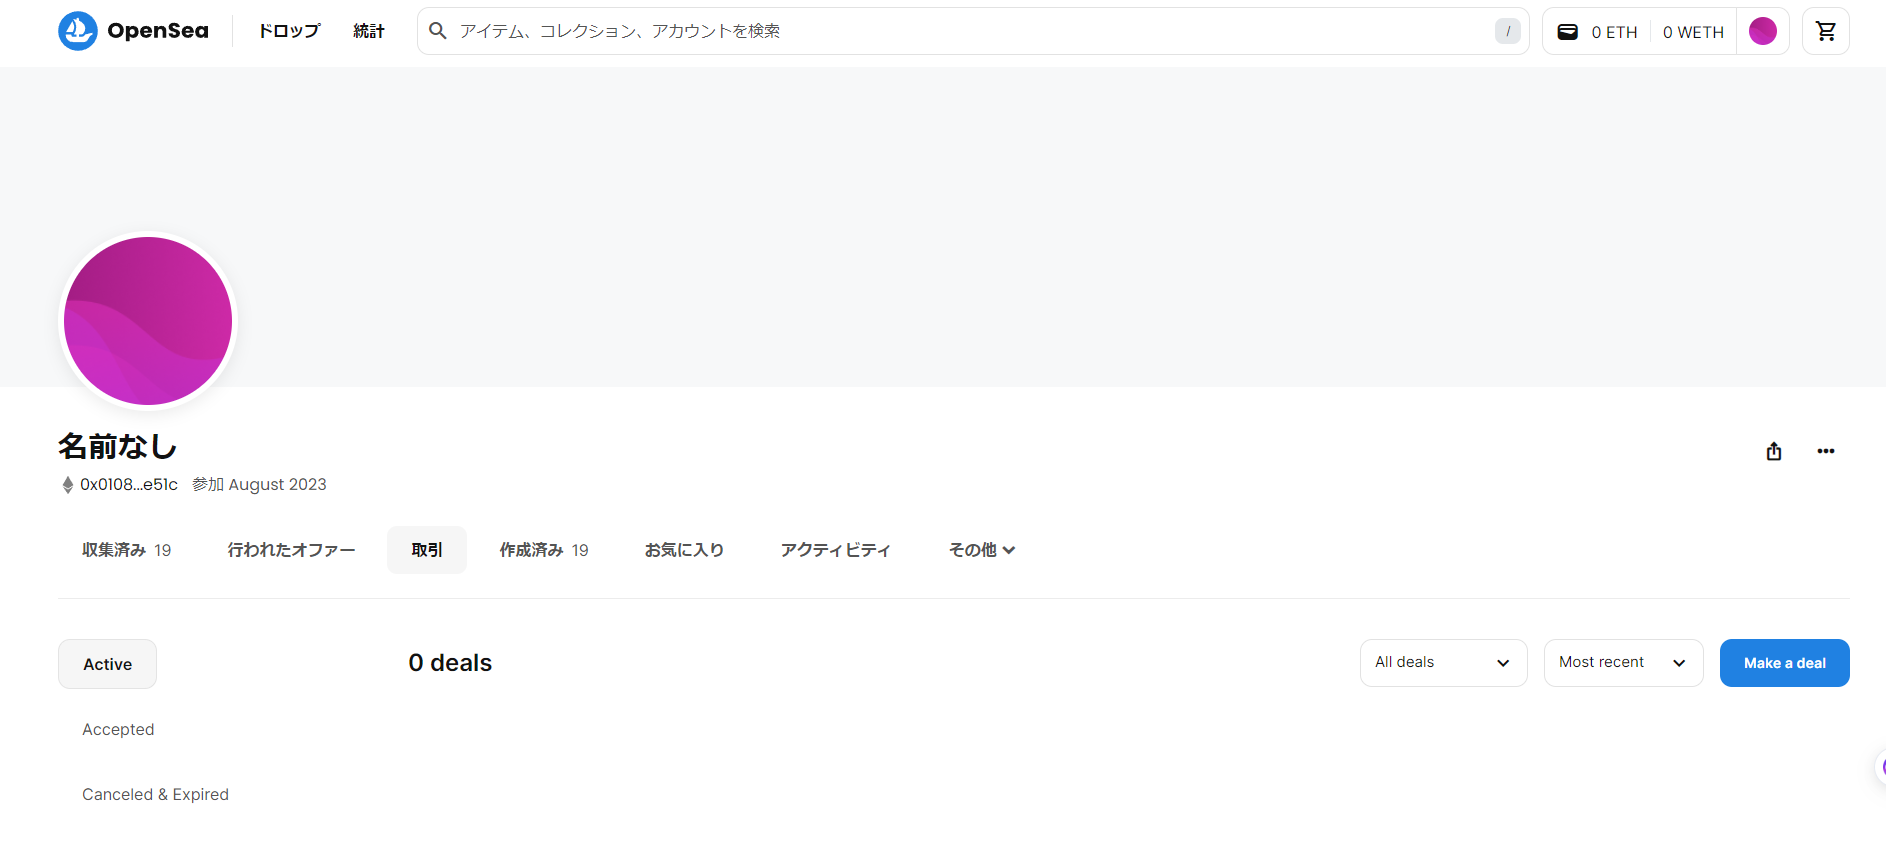Screen dimensions: 1886x852
Task: Open the account avatar in header
Action: [x=1763, y=31]
